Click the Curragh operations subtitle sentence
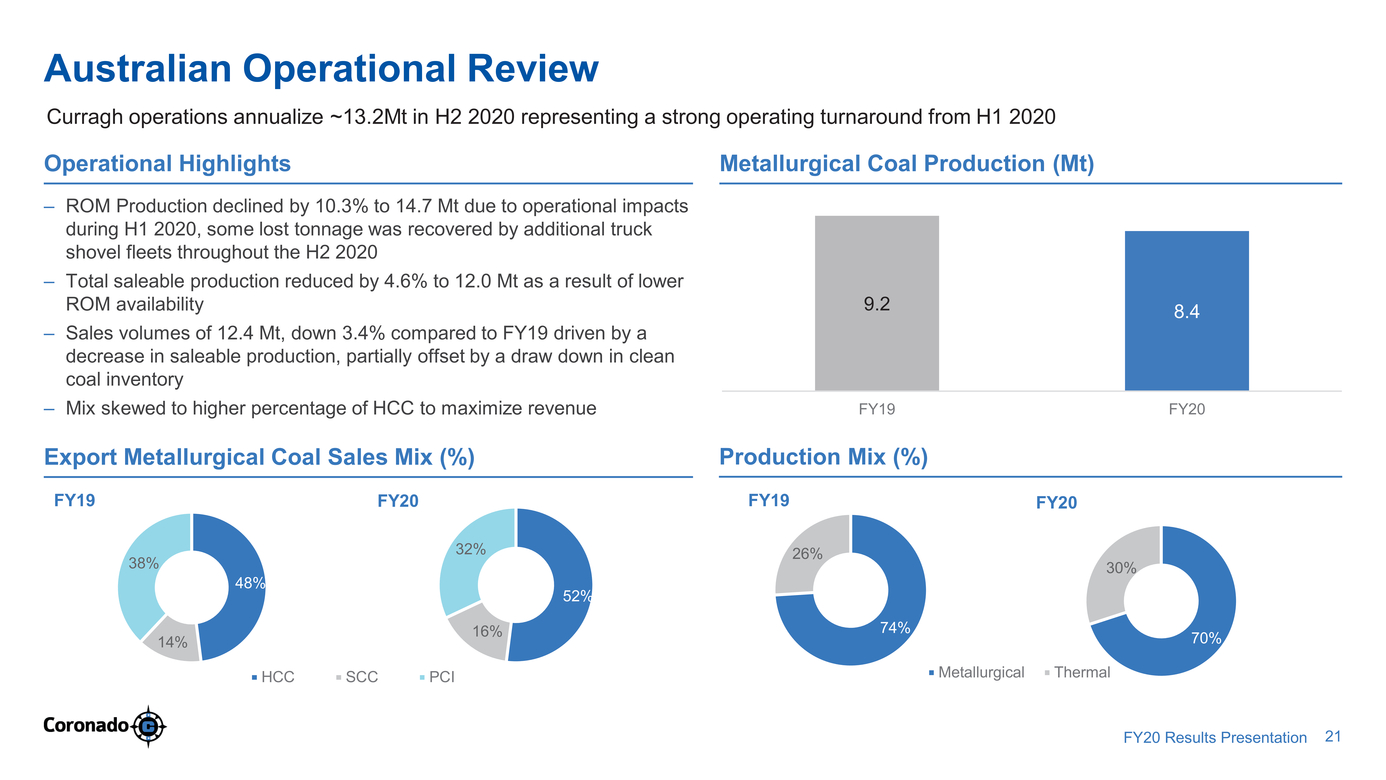 [x=552, y=118]
